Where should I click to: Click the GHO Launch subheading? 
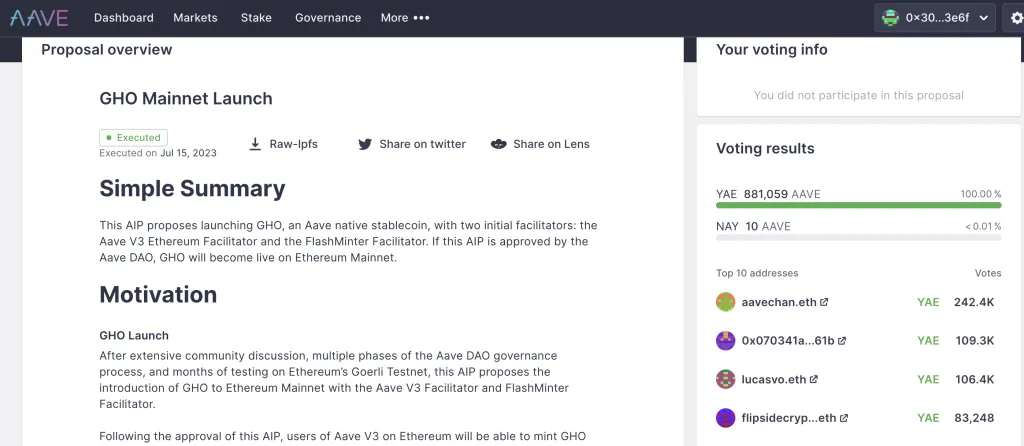click(134, 336)
